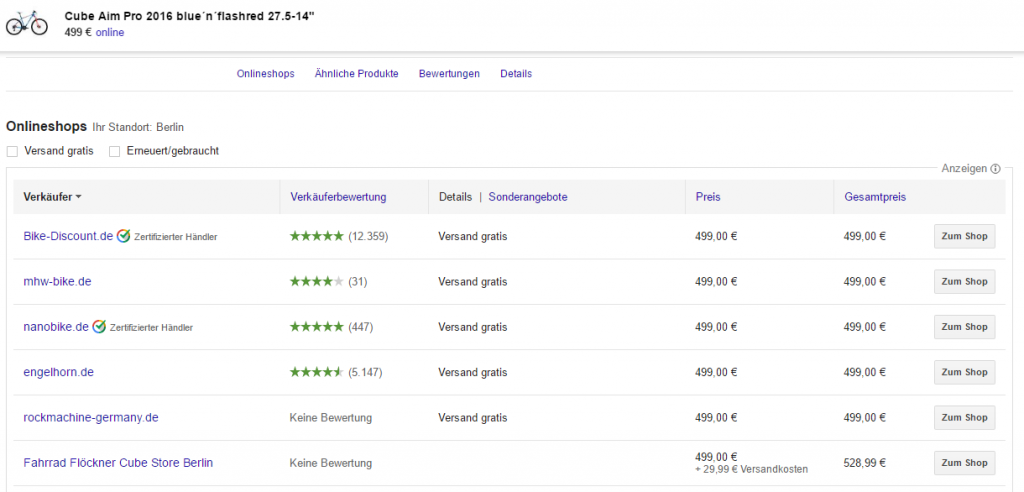The height and width of the screenshot is (492, 1024).
Task: Click the + 29,99 € Versandkosten text
Action: coord(752,469)
